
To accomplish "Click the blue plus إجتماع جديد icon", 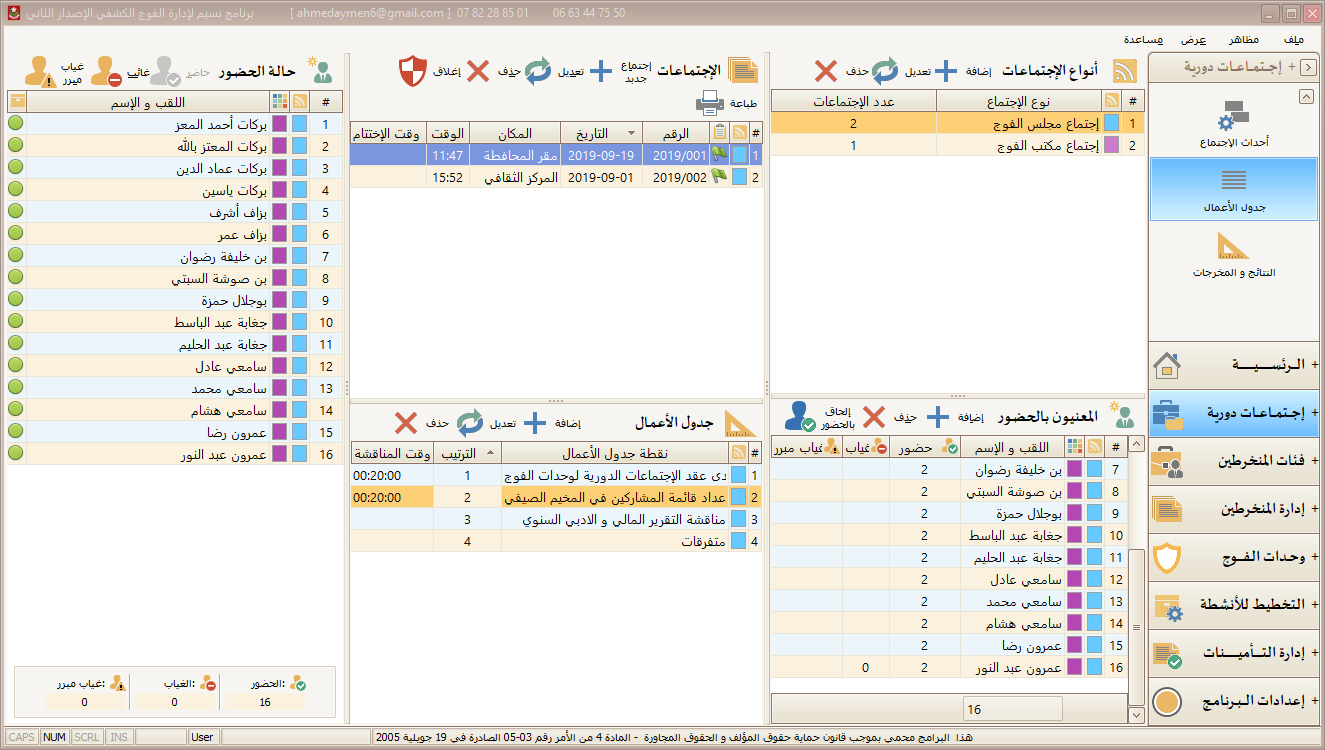I will tap(600, 72).
